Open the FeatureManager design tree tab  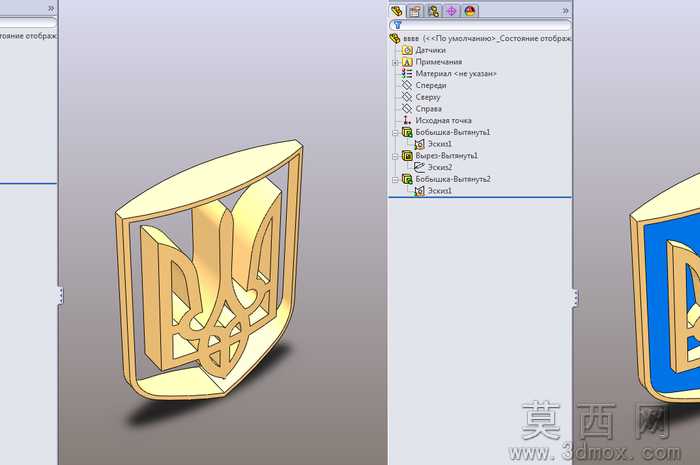tap(397, 11)
